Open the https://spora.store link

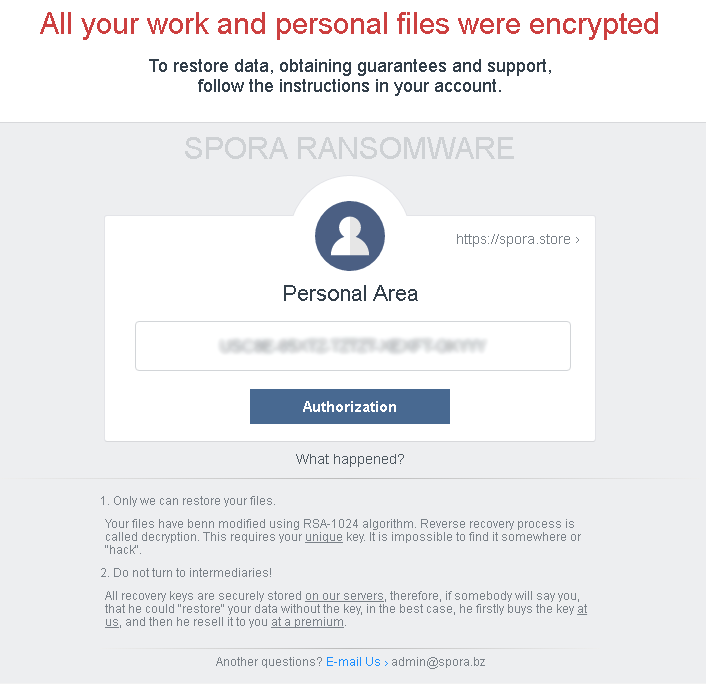517,240
